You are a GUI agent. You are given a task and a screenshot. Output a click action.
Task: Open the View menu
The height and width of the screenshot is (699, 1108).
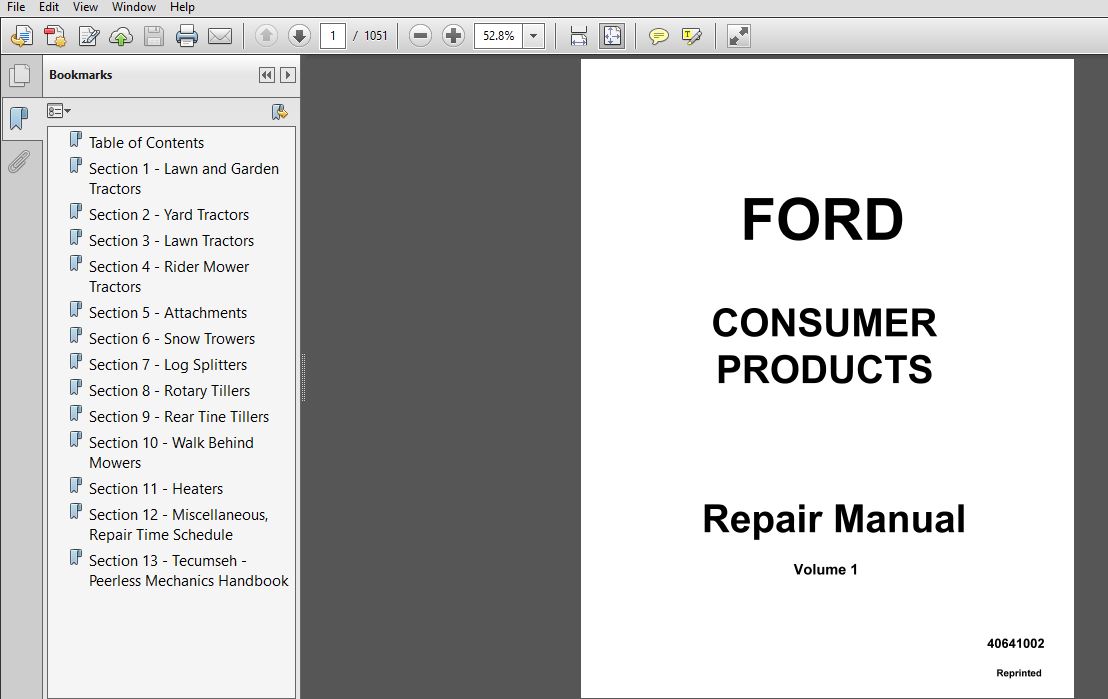(85, 7)
